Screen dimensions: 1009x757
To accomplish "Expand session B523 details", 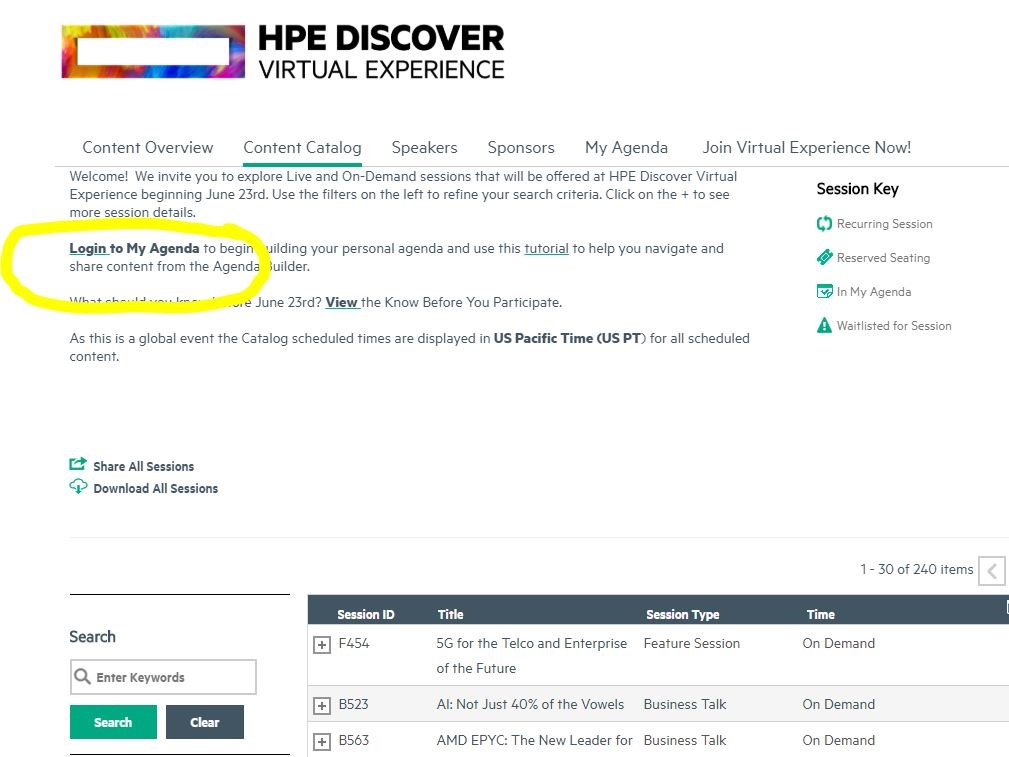I will [x=322, y=706].
